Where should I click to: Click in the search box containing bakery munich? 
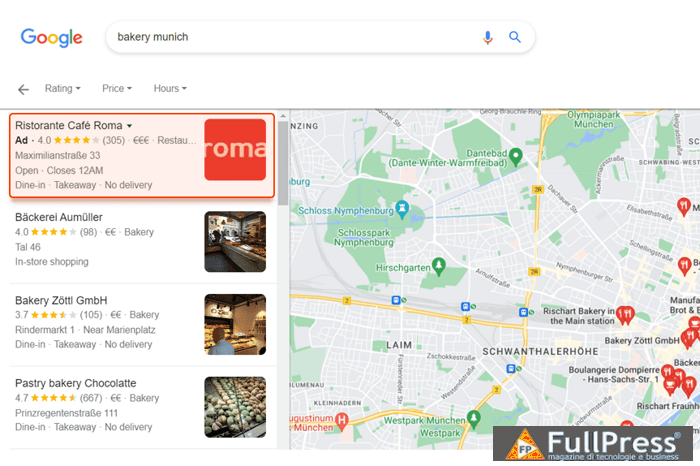pos(290,38)
